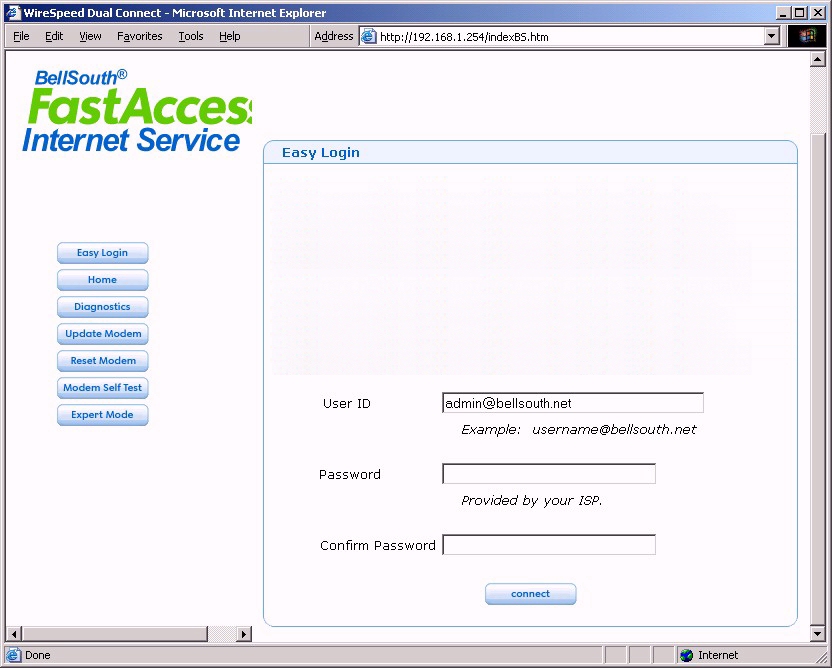Click the BellSouth FastAccess logo
832x668 pixels.
[x=136, y=111]
